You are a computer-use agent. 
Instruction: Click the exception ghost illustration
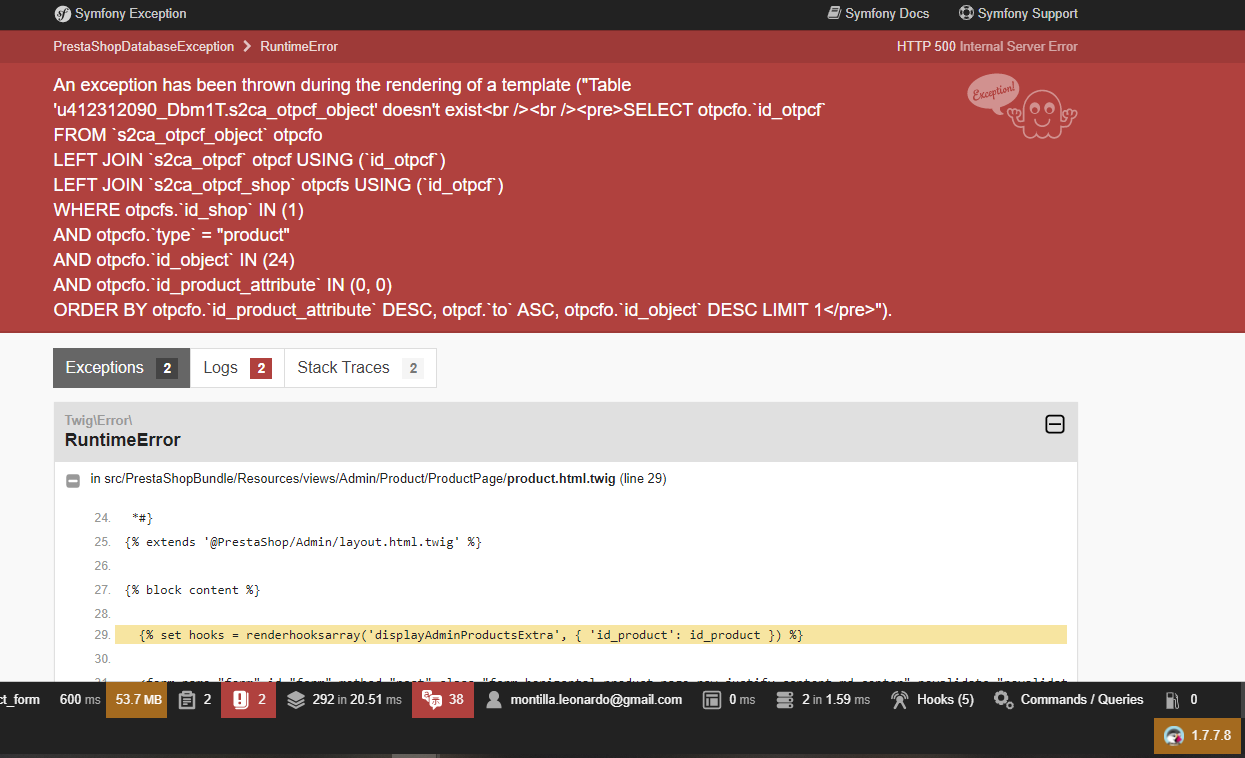click(x=1022, y=107)
